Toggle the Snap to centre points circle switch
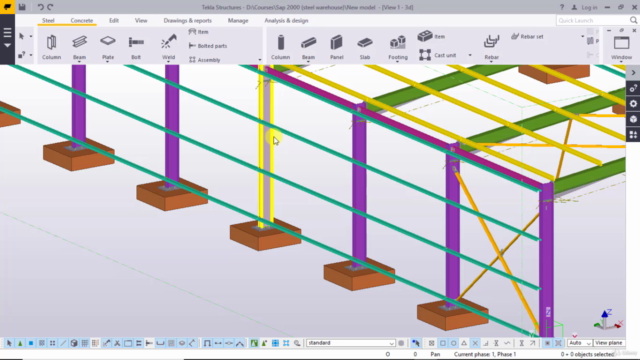Image resolution: width=640 pixels, height=360 pixels. pyautogui.click(x=453, y=343)
